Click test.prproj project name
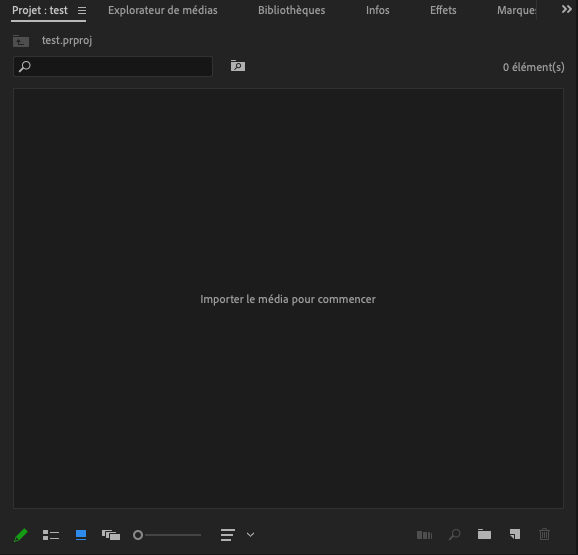 coord(67,40)
